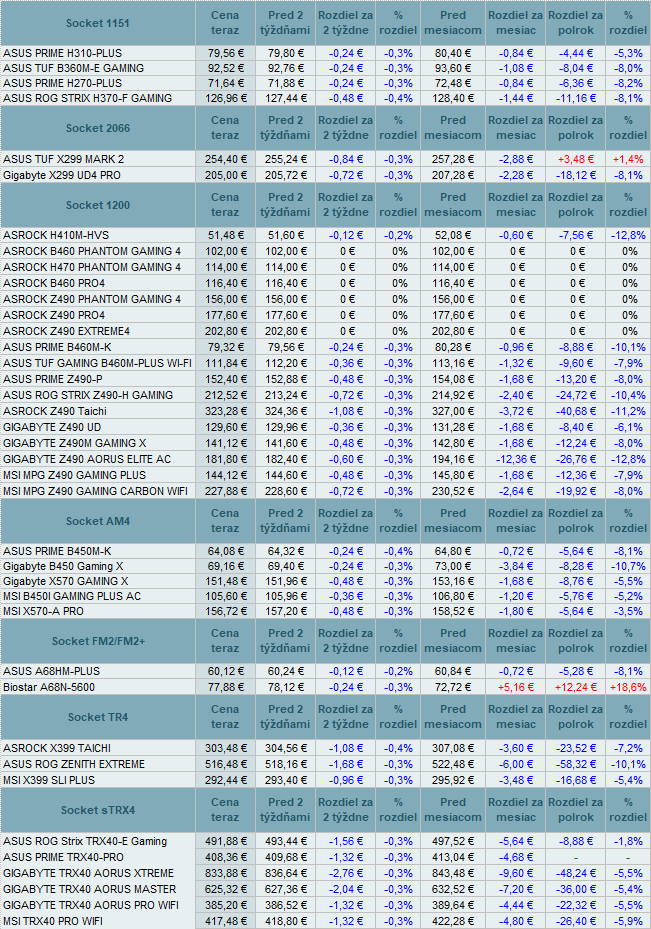This screenshot has height=929, width=651.
Task: Click the Socket 2066 section header
Action: [x=98, y=128]
